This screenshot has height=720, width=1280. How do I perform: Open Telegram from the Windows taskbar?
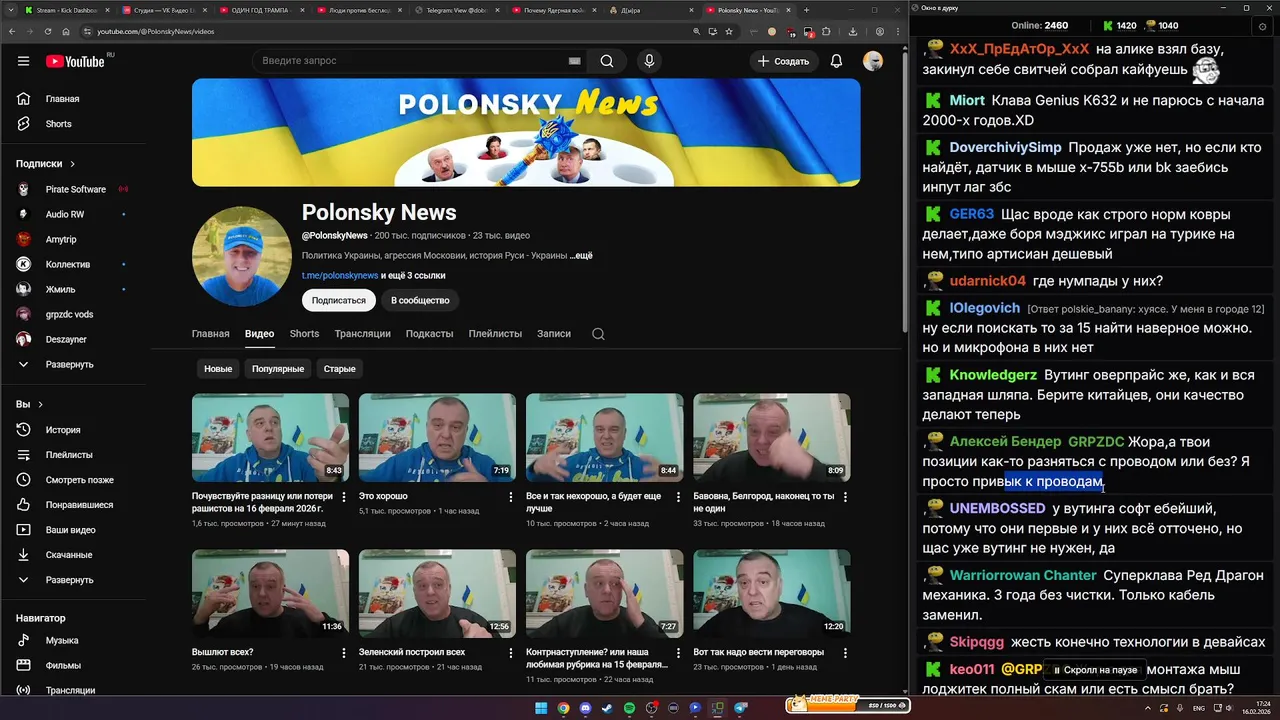tap(740, 708)
